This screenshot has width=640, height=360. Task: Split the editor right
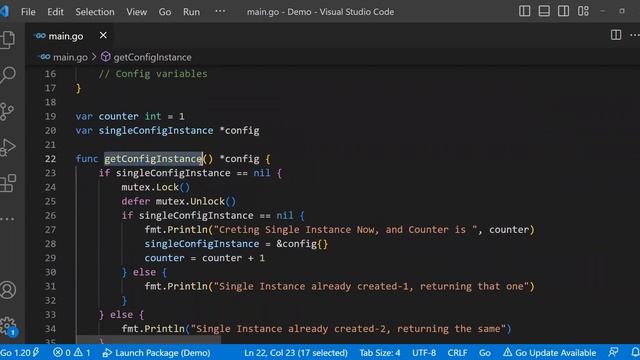pos(616,35)
